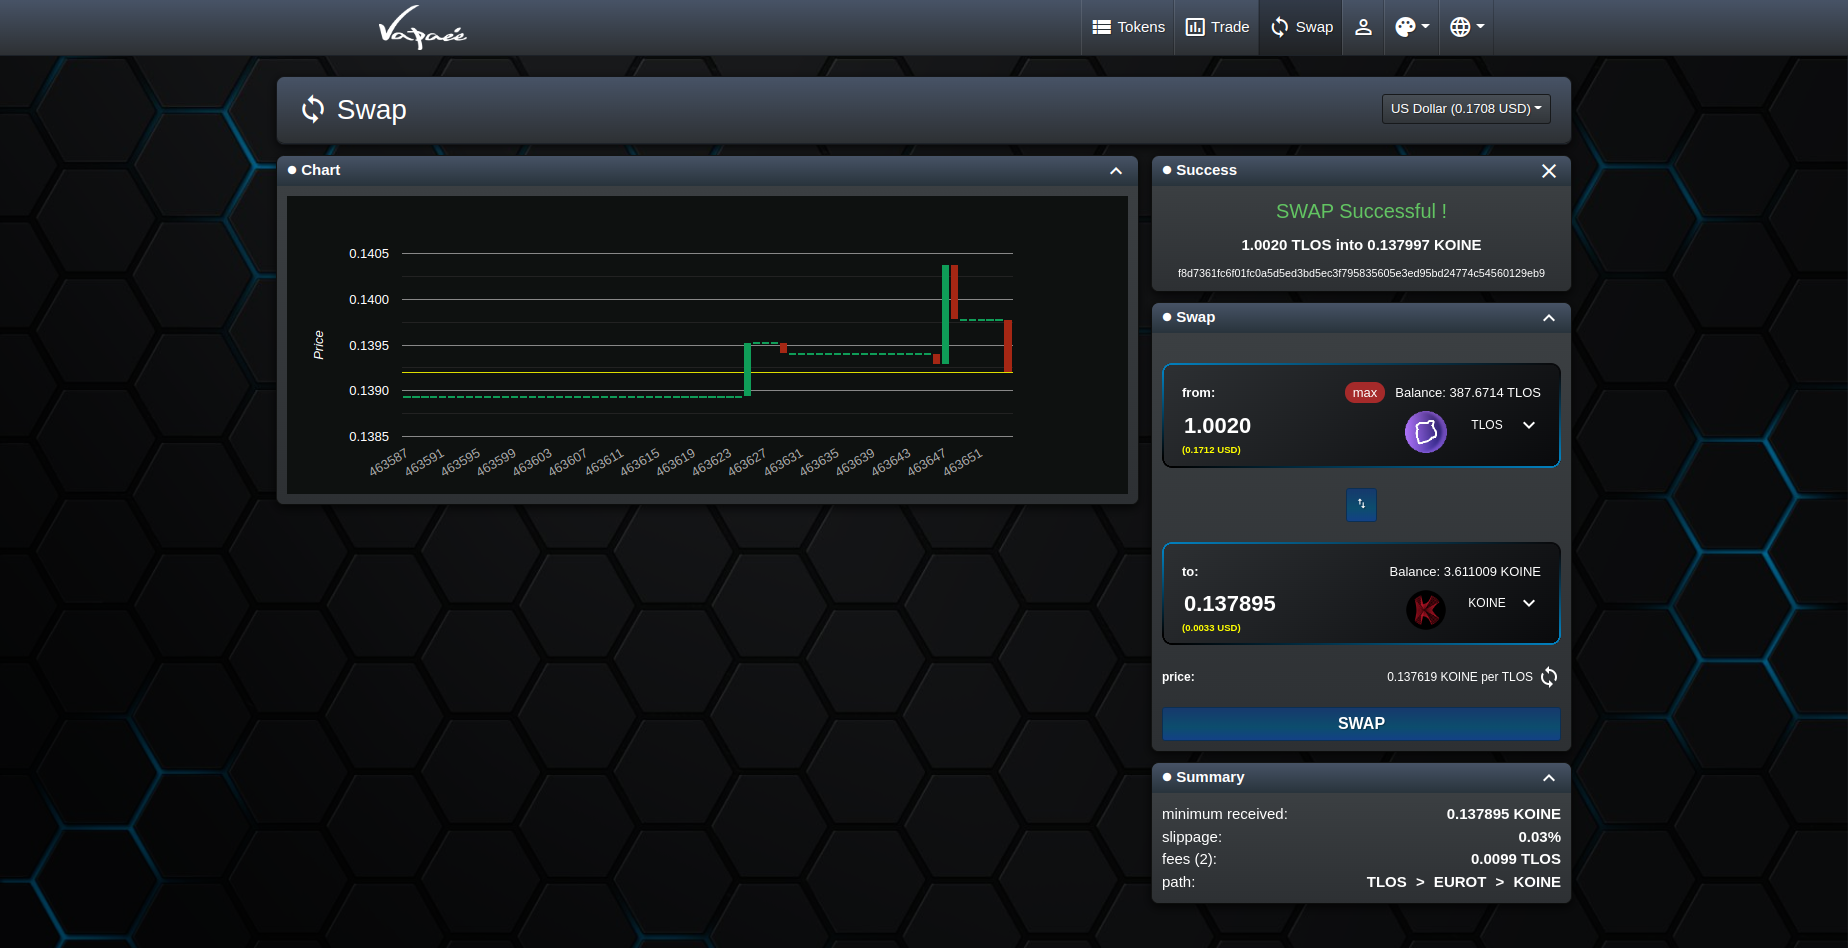Open the Tokens page
The width and height of the screenshot is (1848, 948).
coord(1128,27)
